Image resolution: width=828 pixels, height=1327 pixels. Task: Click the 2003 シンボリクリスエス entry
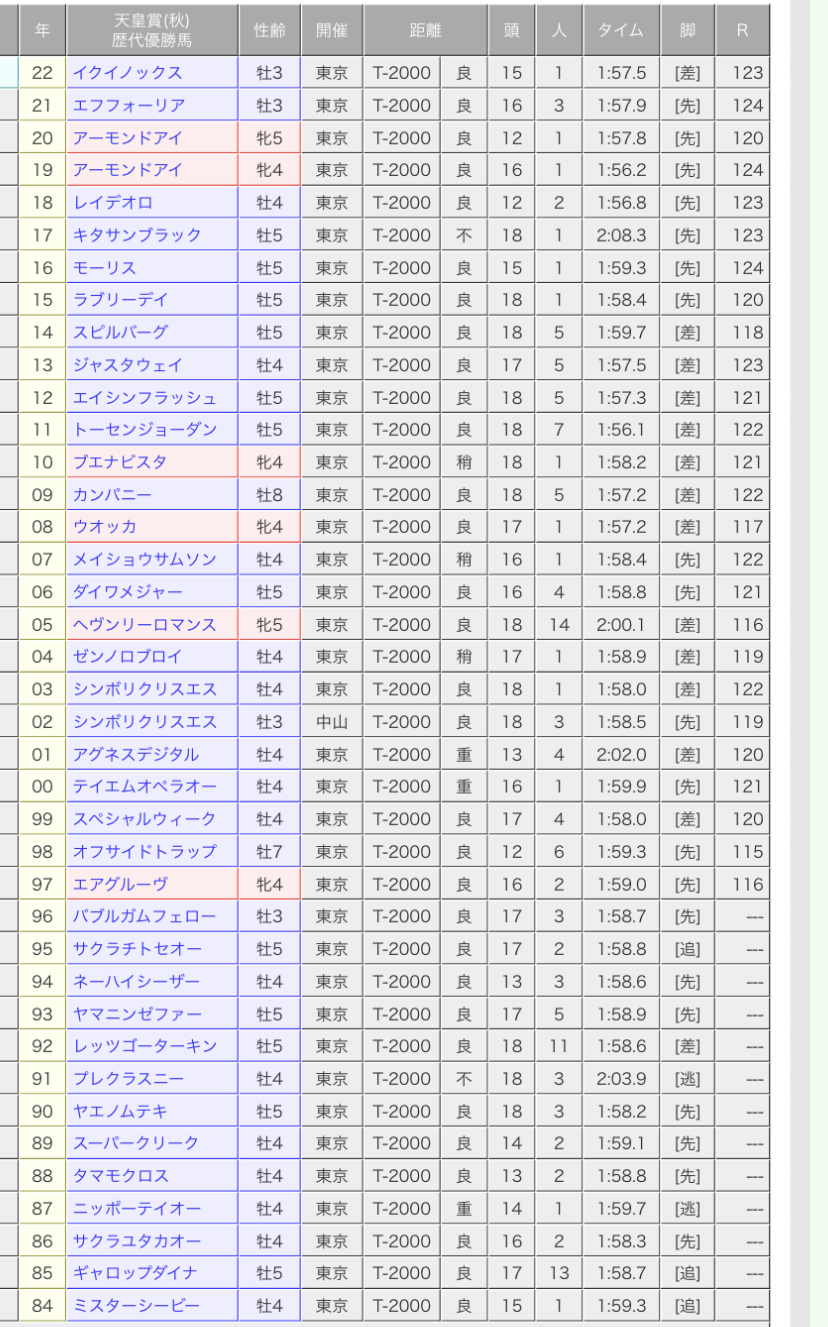pyautogui.click(x=145, y=689)
